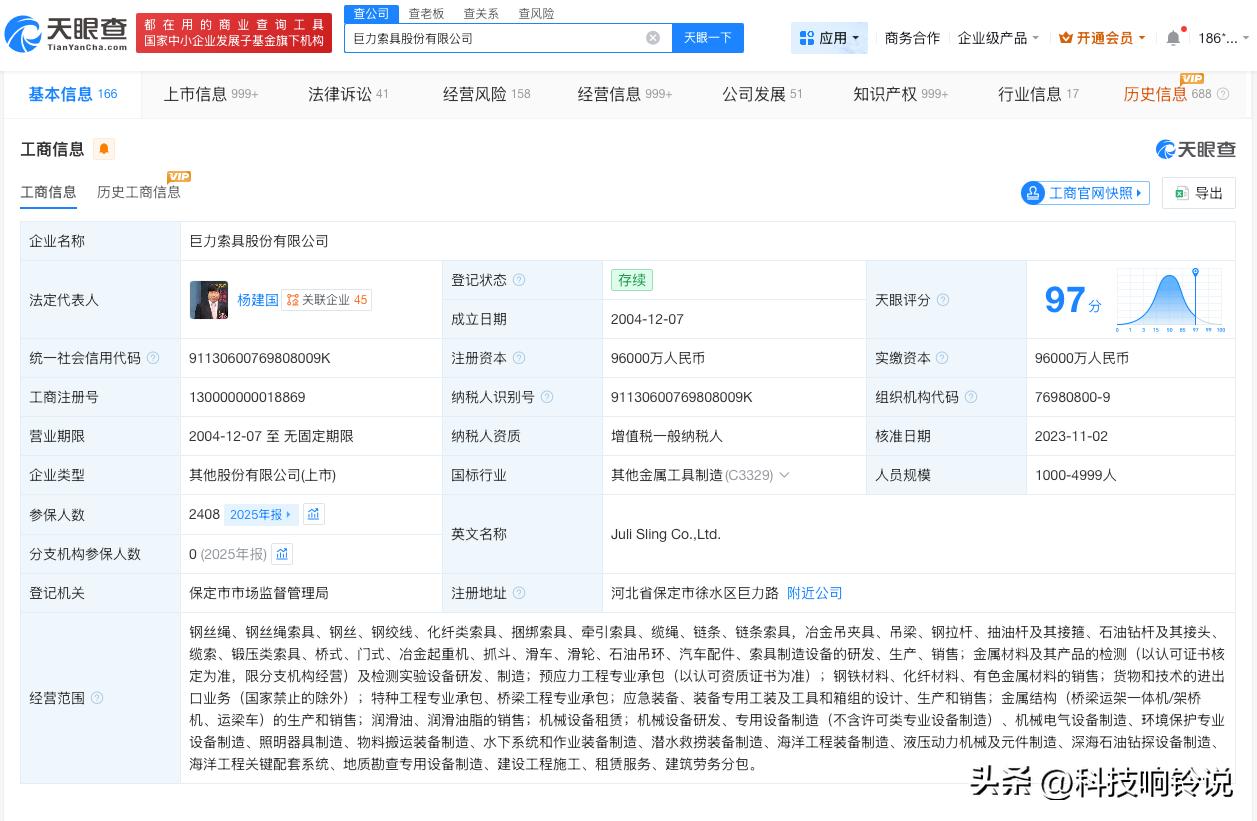The image size is (1257, 821).
Task: Open the 应用 apps dropdown
Action: tap(830, 38)
